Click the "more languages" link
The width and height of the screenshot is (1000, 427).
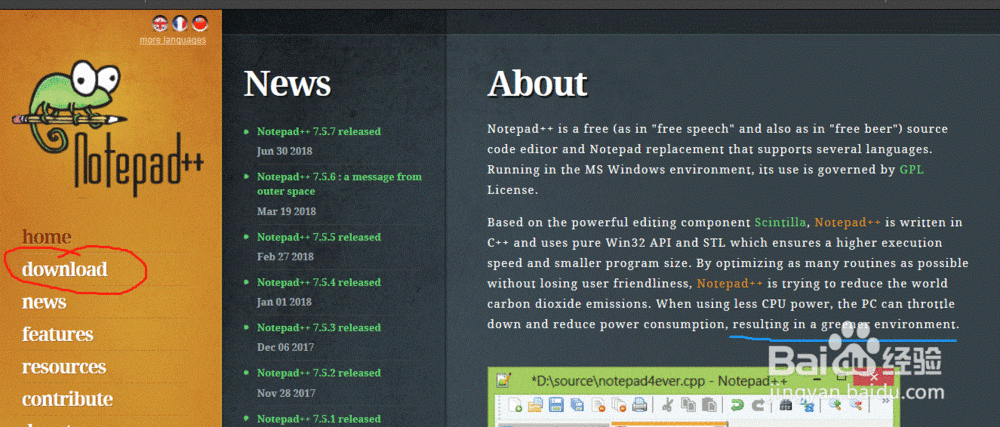tap(173, 40)
